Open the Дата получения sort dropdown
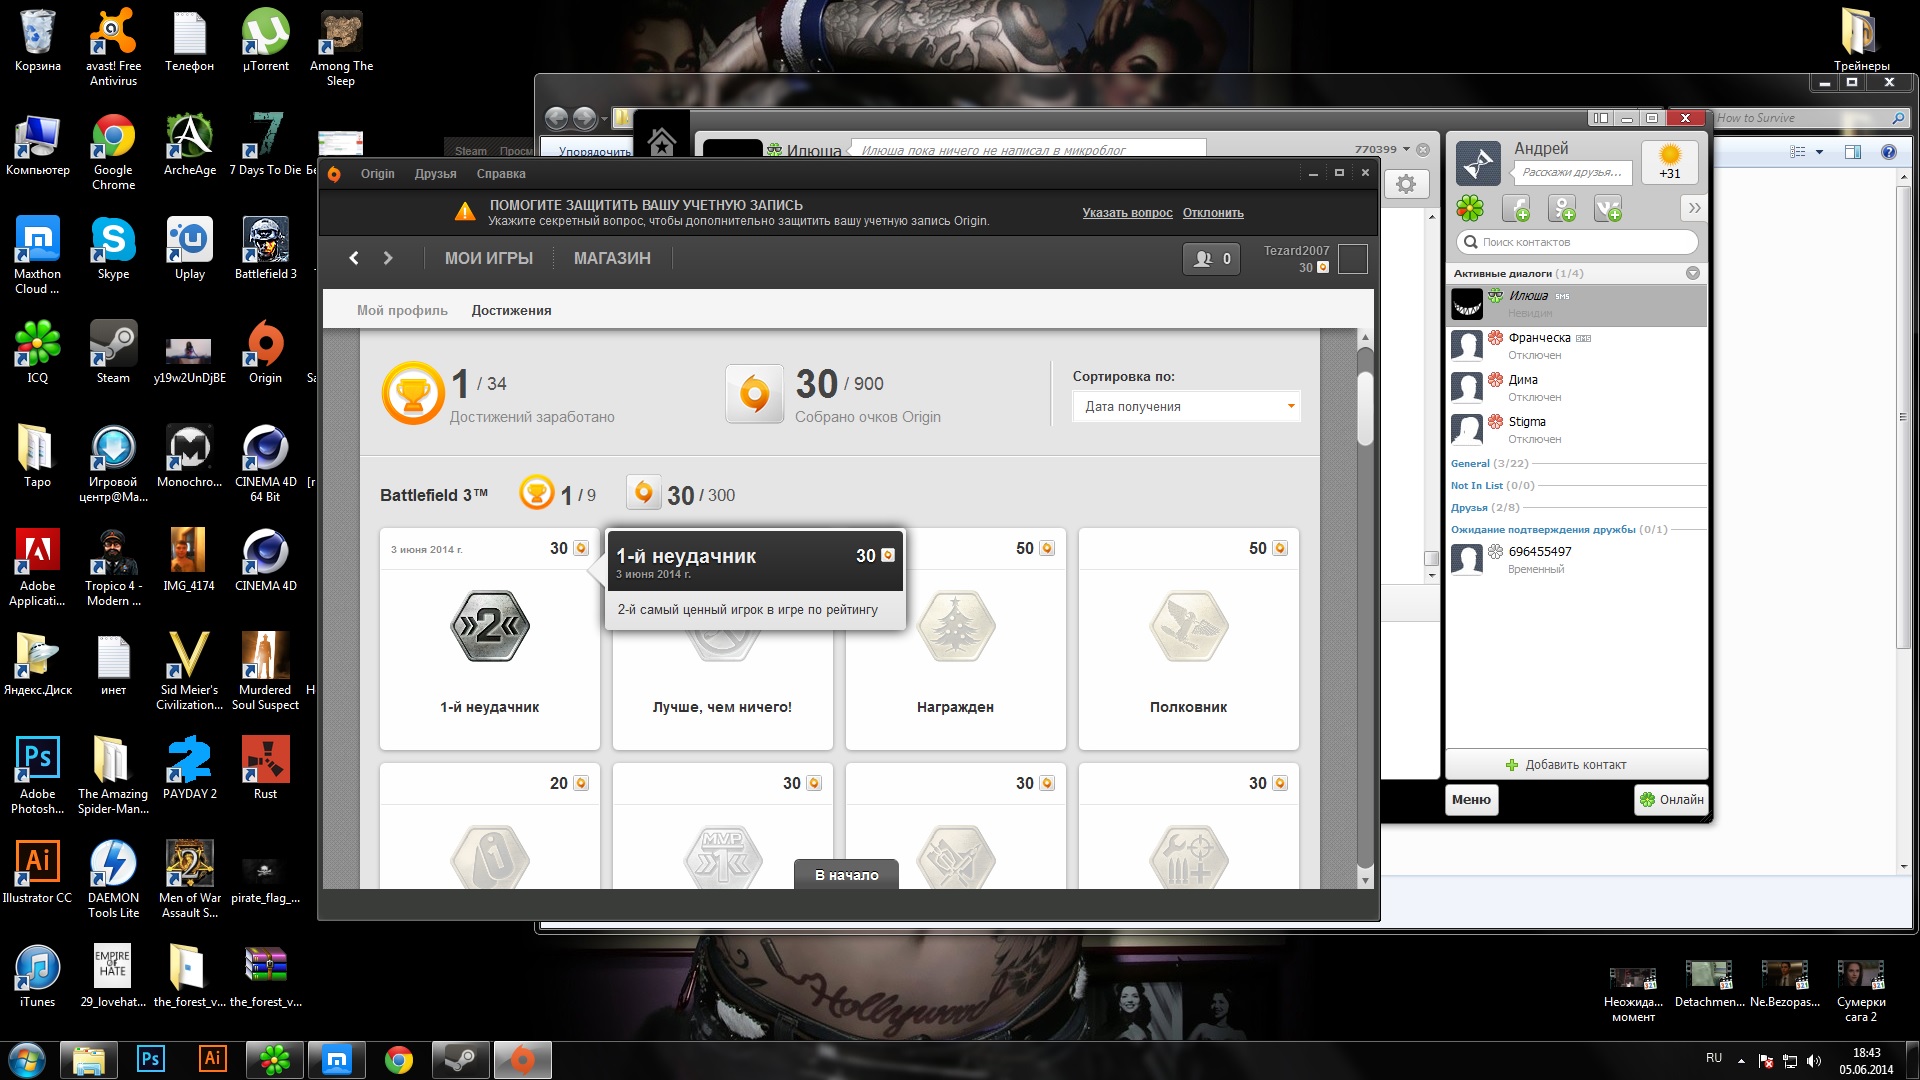This screenshot has width=1920, height=1080. (x=1187, y=406)
